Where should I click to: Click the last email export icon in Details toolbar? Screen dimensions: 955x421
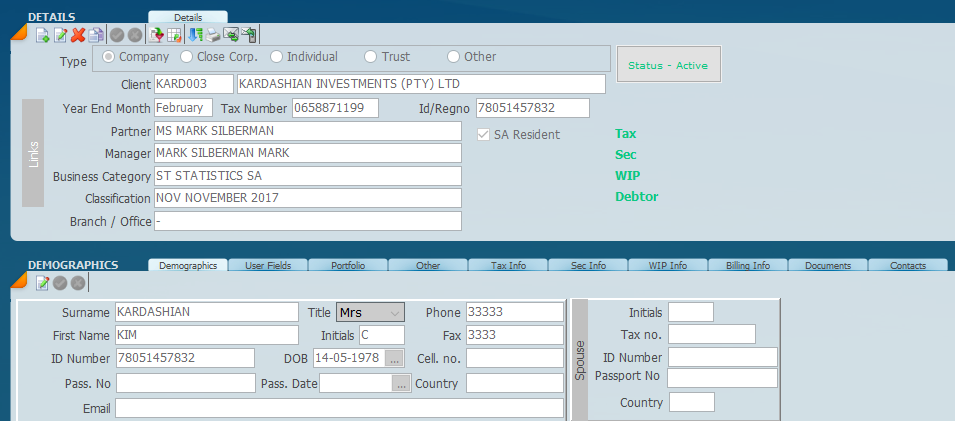[x=248, y=35]
